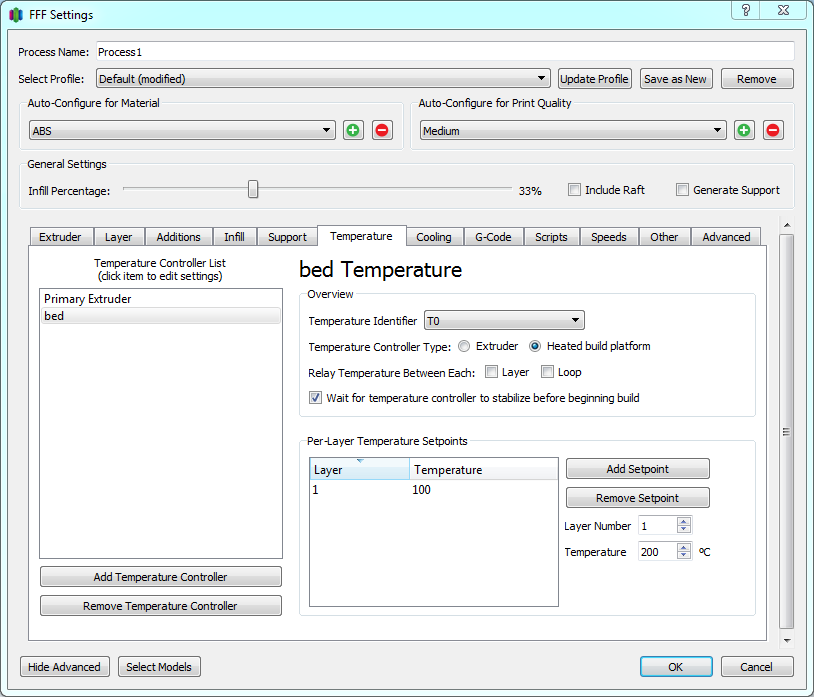
Task: Click the setpoint Temperature input field
Action: [658, 552]
